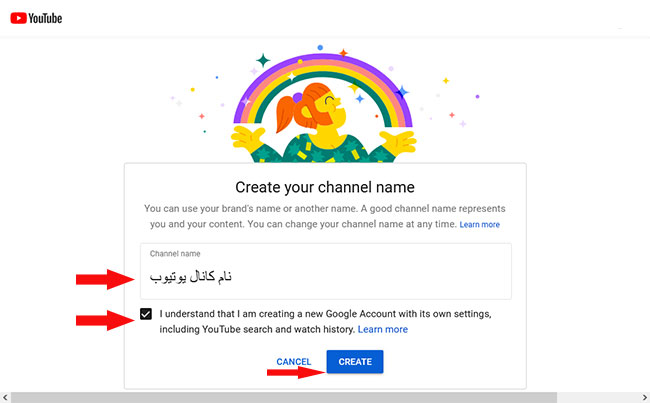Open Learn more link after channel name description
Viewport: 650px width, 403px height.
click(479, 225)
